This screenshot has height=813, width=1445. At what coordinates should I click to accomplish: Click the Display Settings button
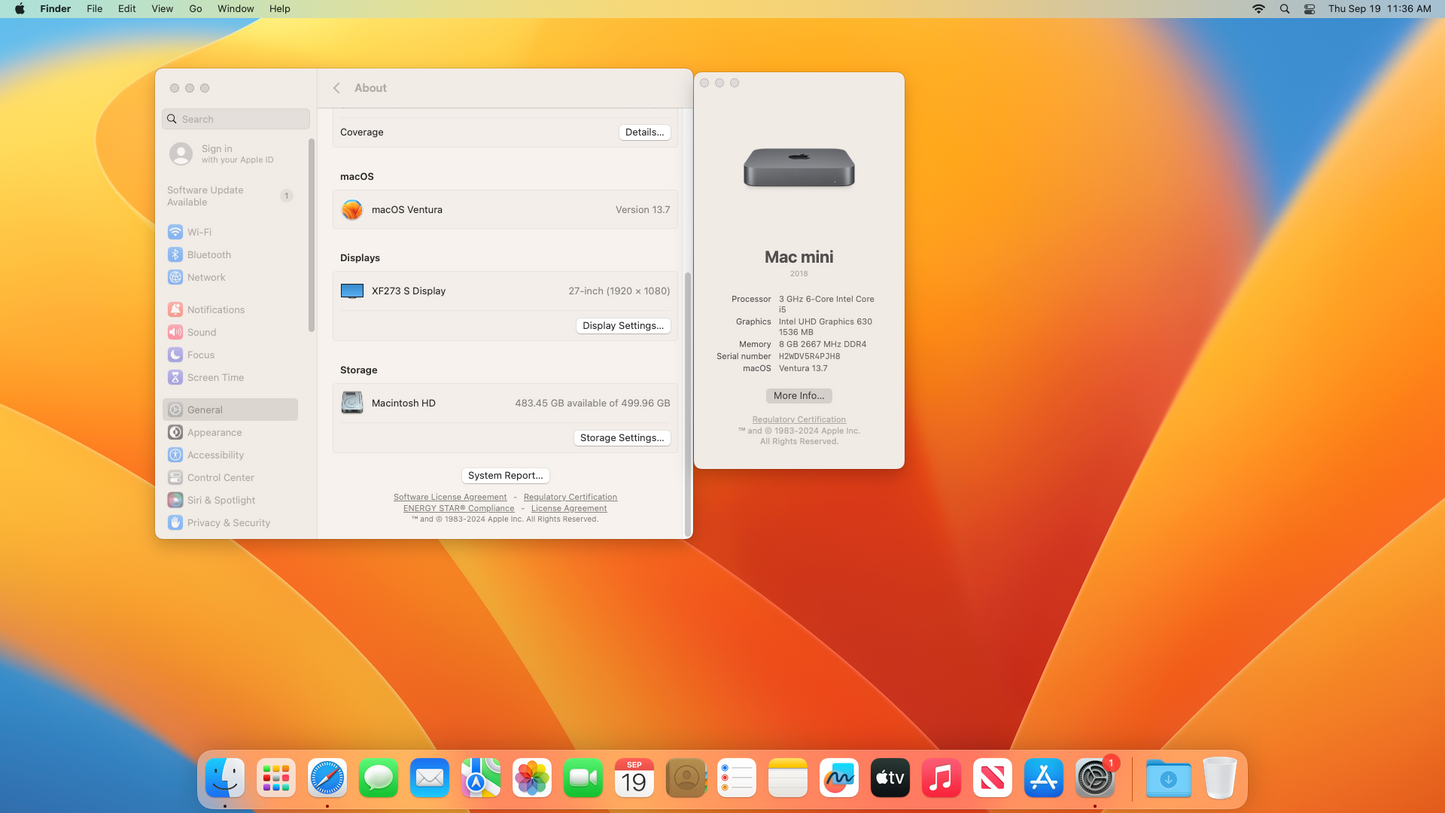point(622,326)
